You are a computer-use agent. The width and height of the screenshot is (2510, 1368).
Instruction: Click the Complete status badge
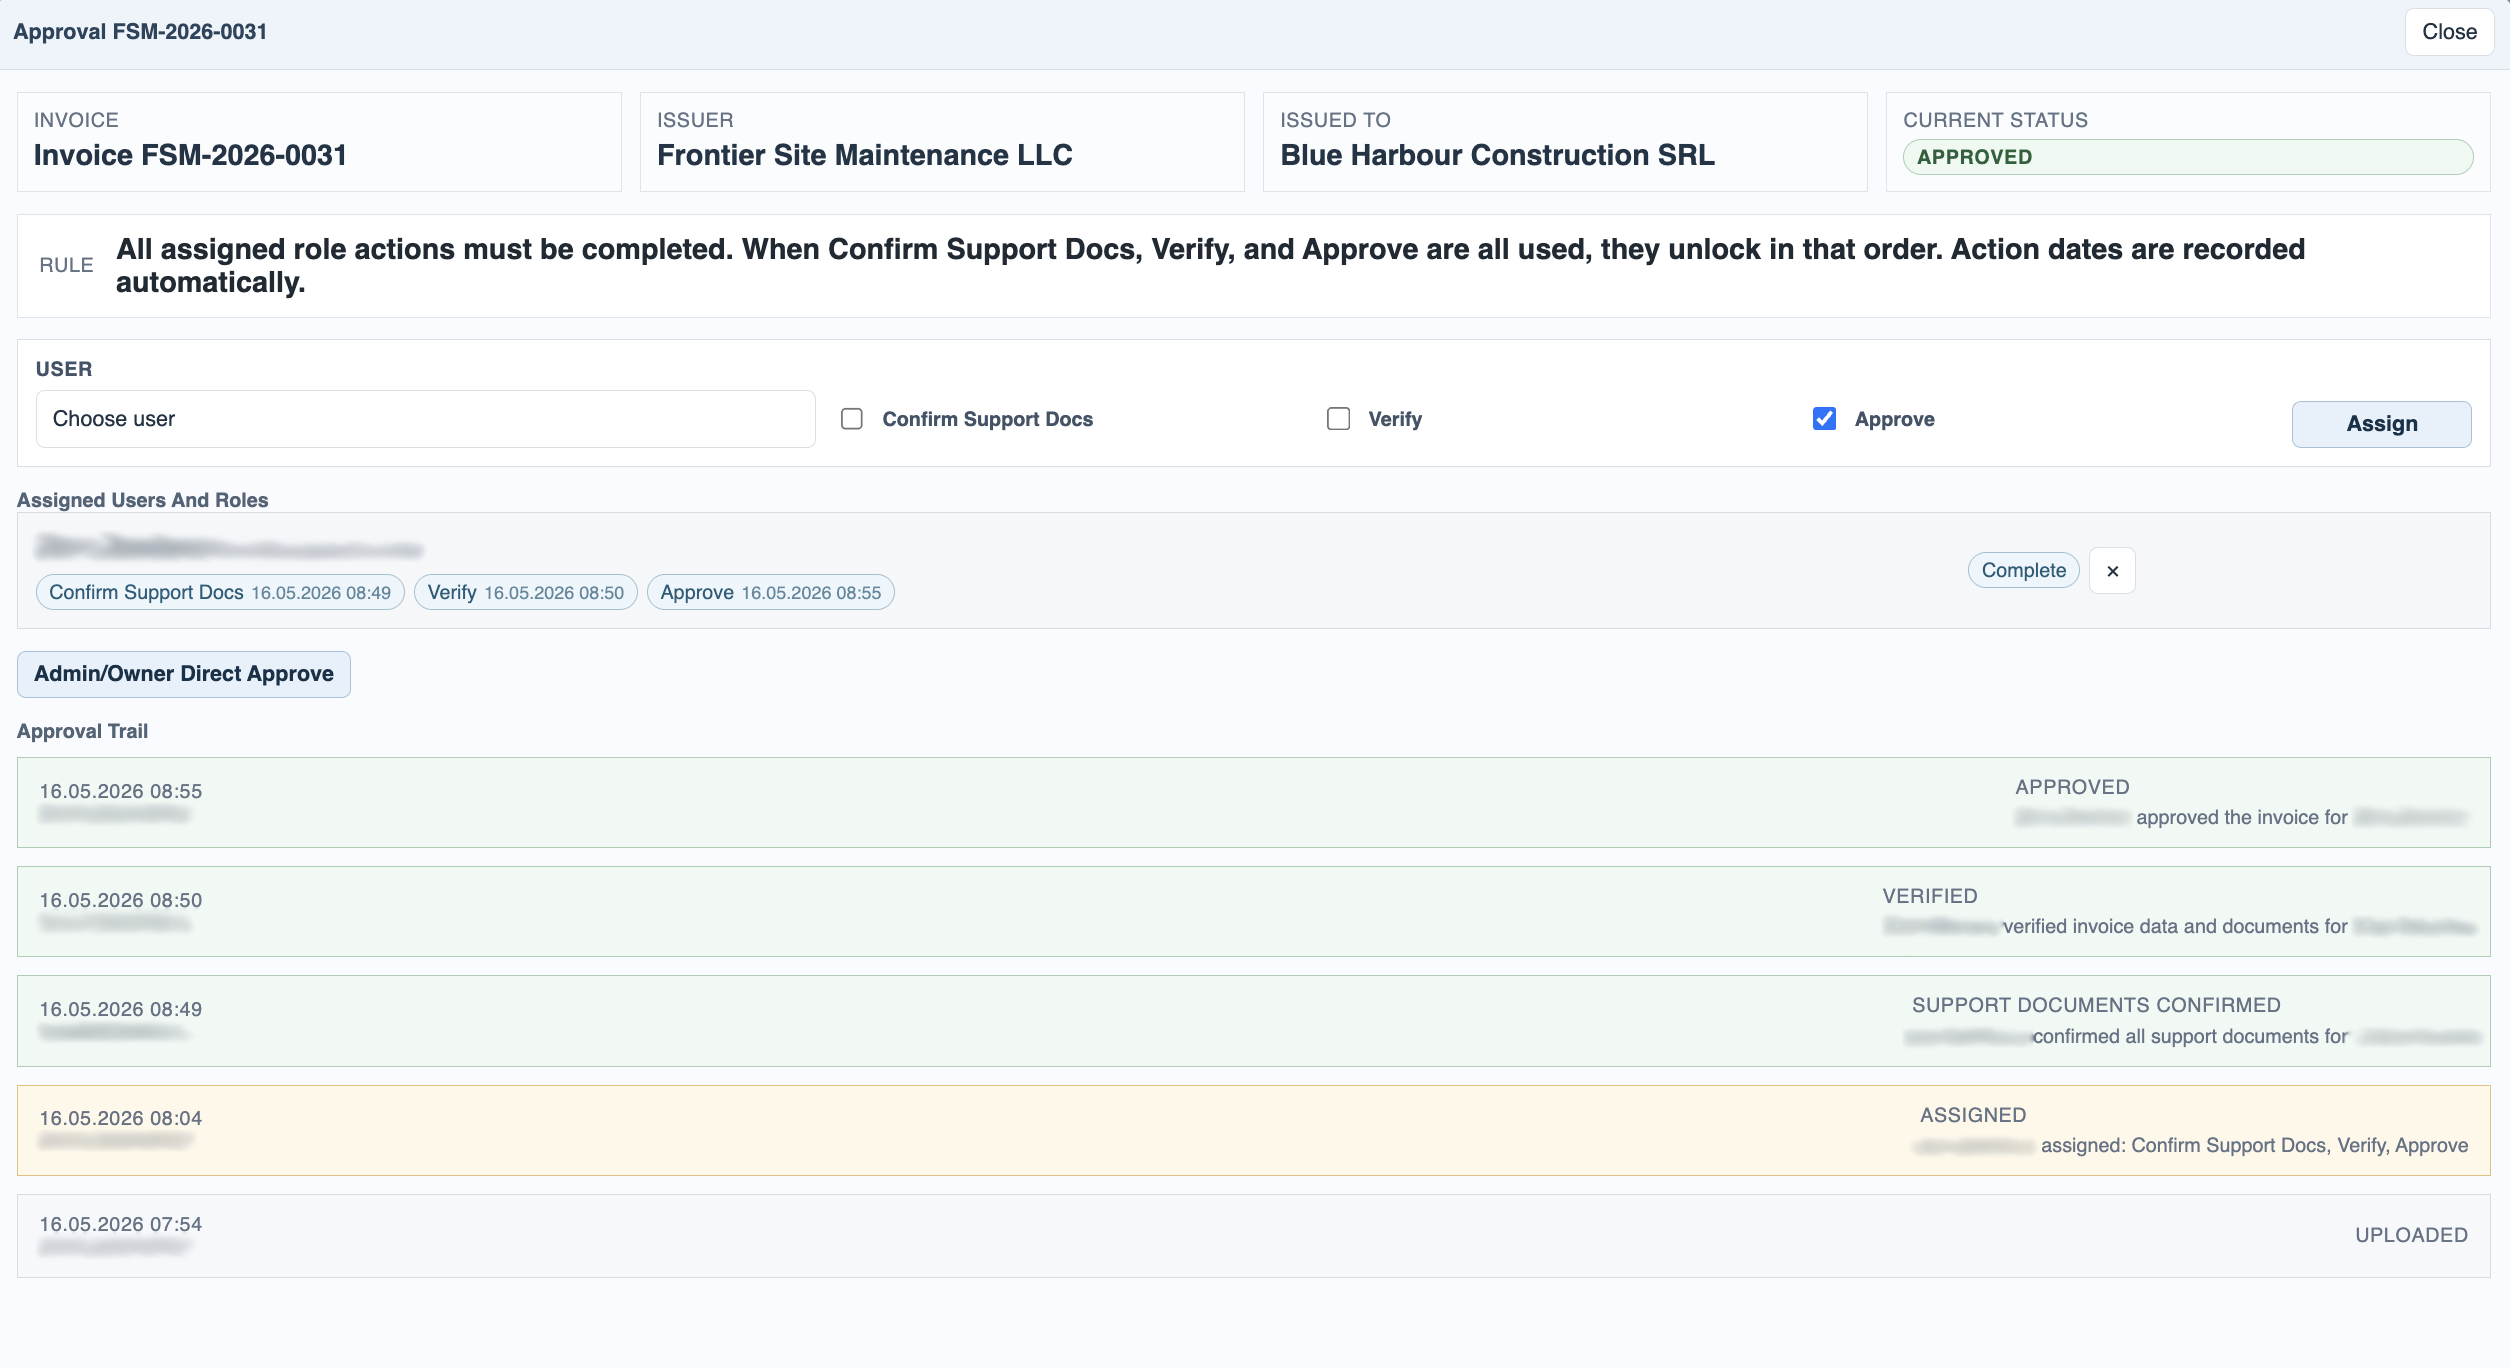click(2024, 570)
